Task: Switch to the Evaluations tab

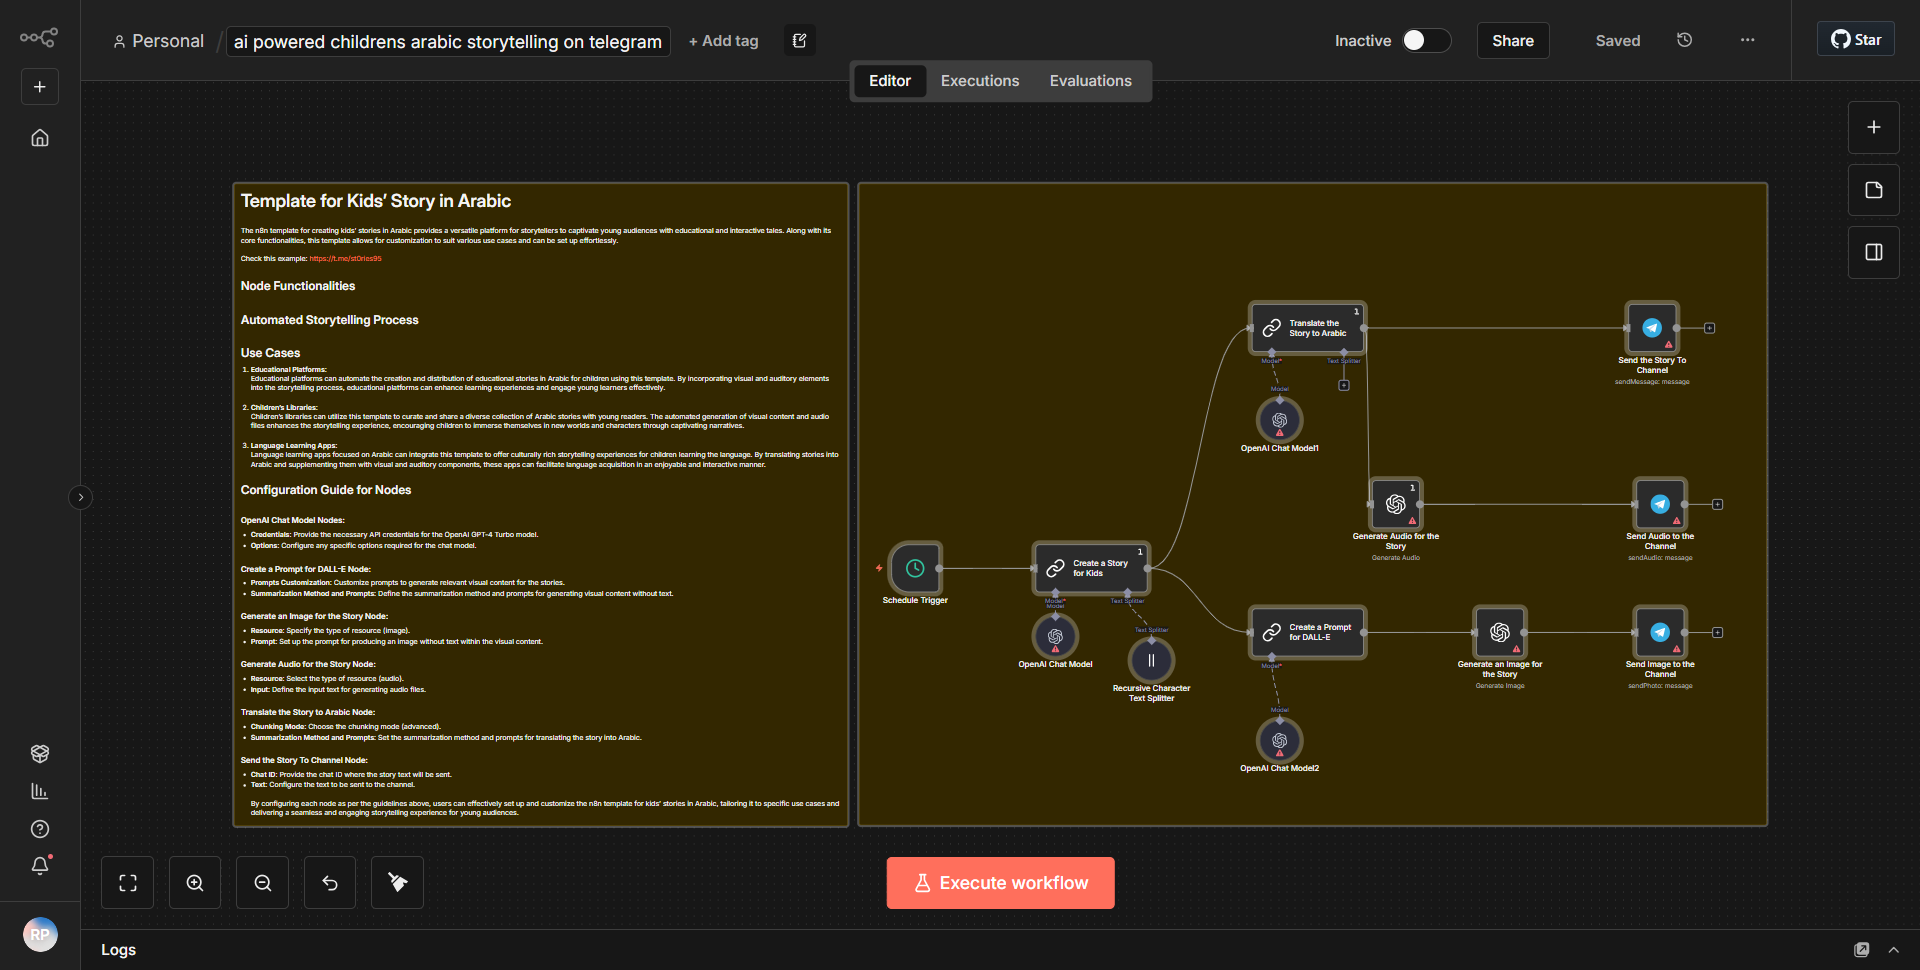Action: pos(1091,81)
